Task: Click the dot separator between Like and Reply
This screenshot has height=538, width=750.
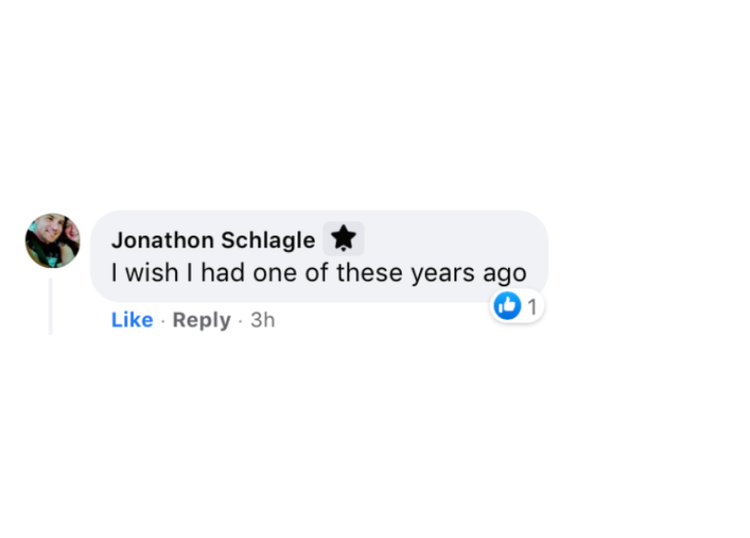Action: point(163,320)
